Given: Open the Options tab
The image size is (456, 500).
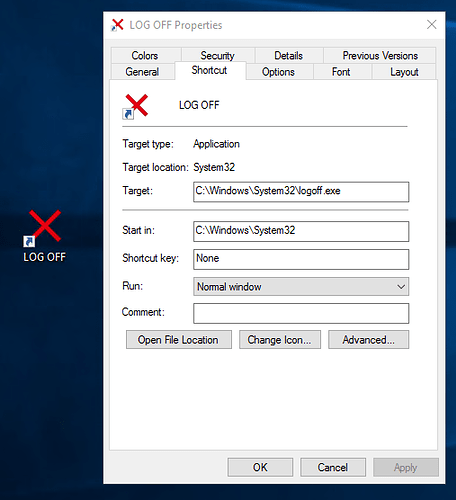Looking at the screenshot, I should coord(278,72).
